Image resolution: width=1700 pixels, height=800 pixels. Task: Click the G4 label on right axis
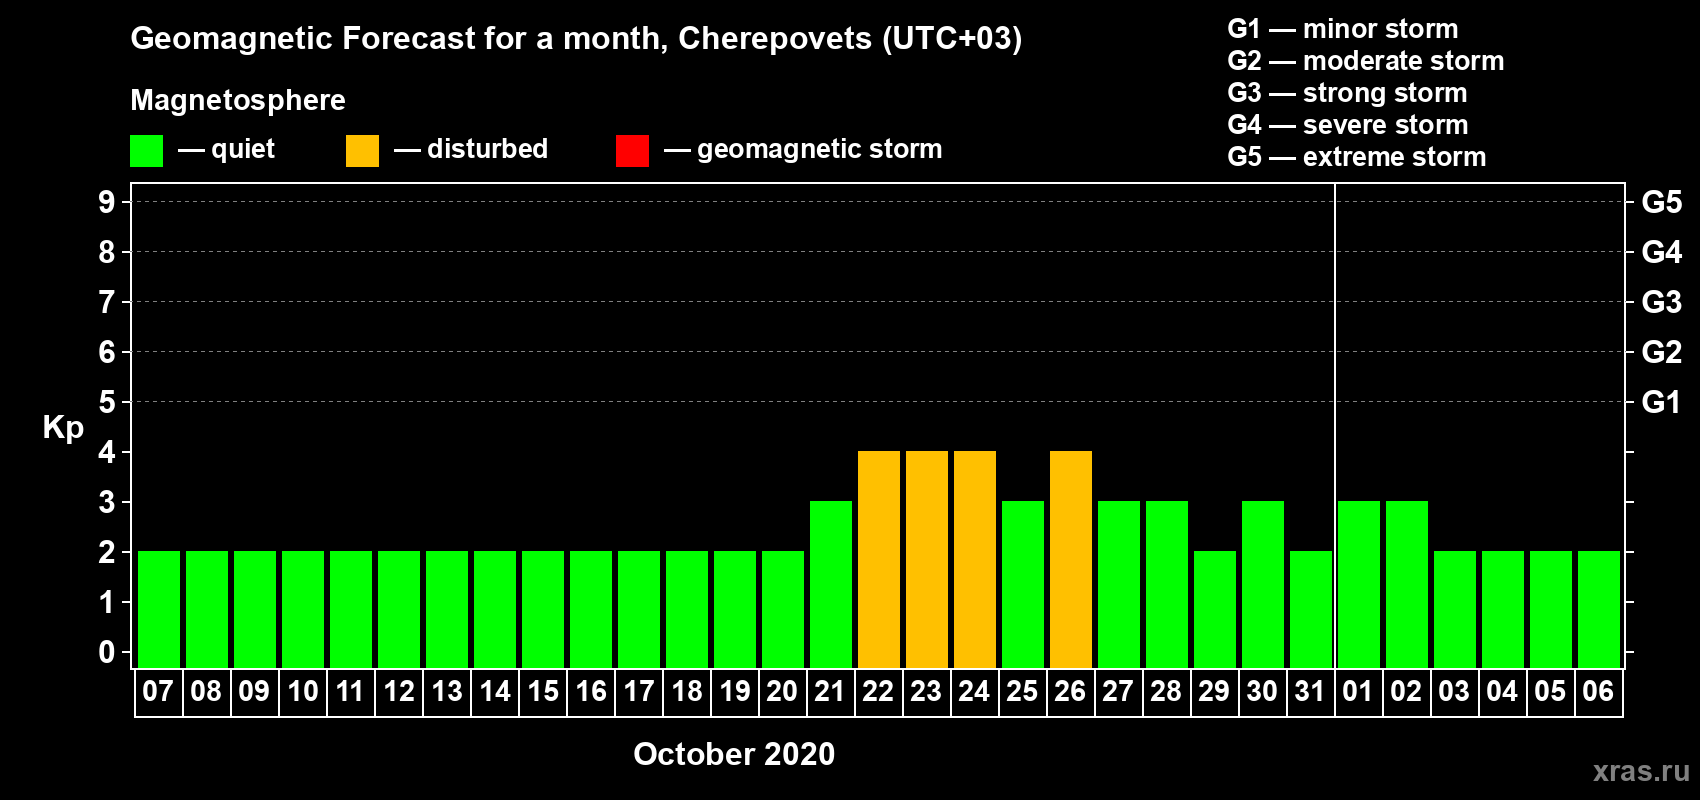(x=1662, y=252)
